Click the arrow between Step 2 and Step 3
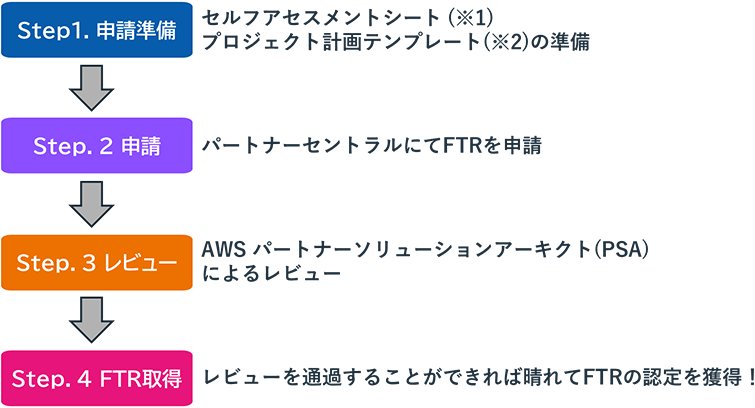 95,204
